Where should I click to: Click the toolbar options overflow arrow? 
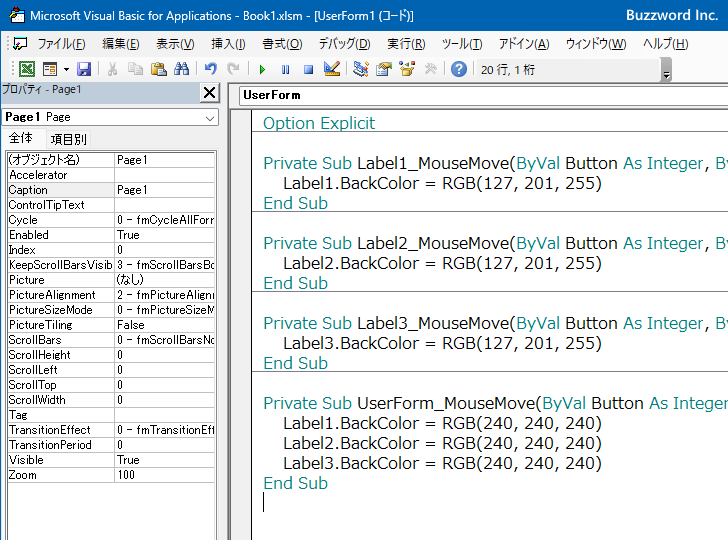(666, 70)
